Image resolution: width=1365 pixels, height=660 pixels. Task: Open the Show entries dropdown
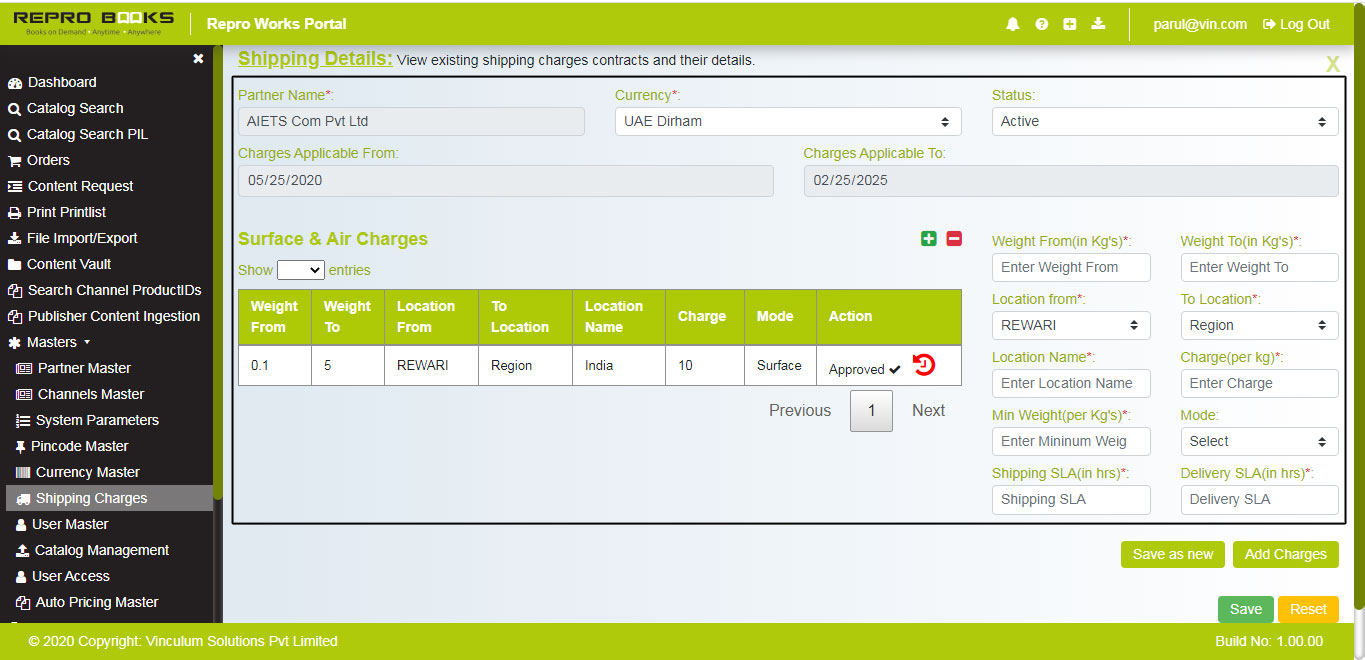(x=300, y=270)
